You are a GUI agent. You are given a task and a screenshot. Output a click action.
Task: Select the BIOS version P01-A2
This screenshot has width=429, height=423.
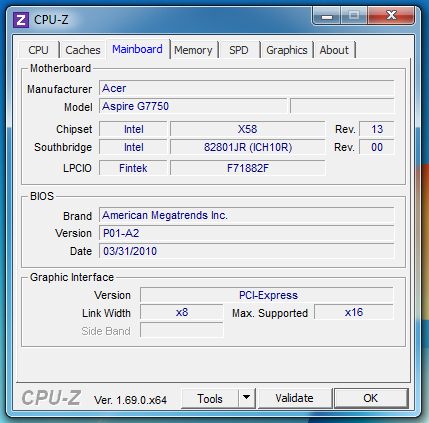247,233
